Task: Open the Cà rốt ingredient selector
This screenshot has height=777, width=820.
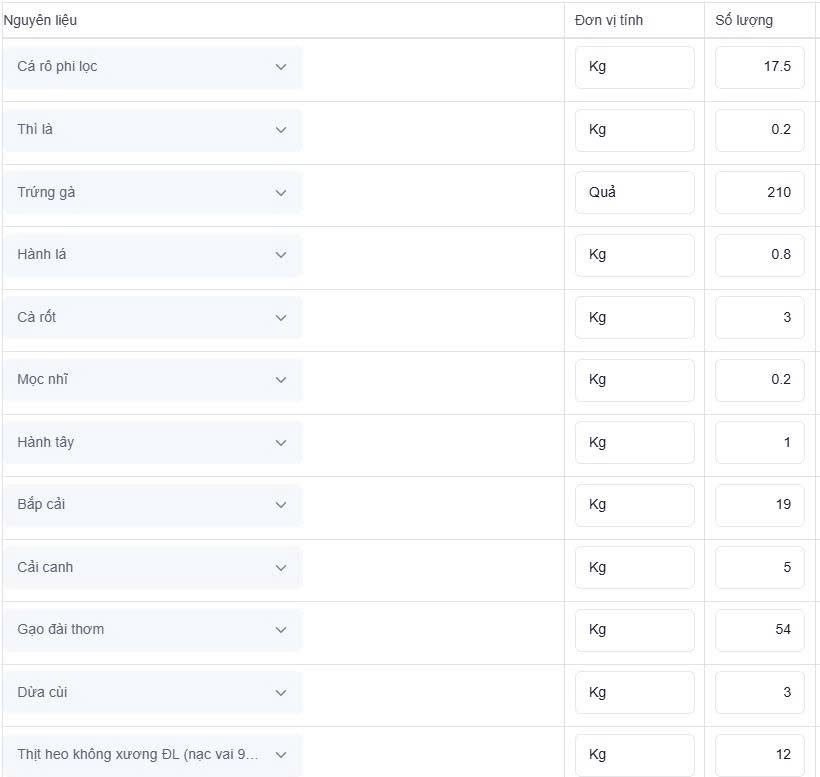Action: [153, 317]
